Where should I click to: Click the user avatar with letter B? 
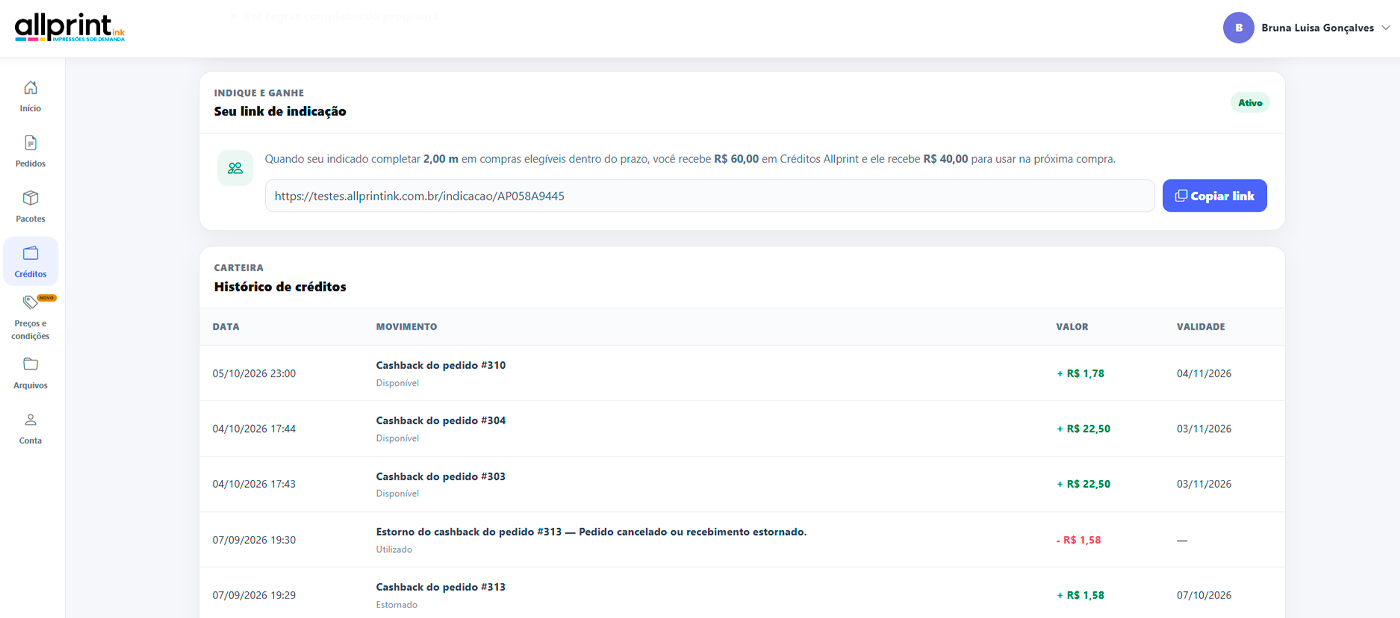pyautogui.click(x=1238, y=28)
